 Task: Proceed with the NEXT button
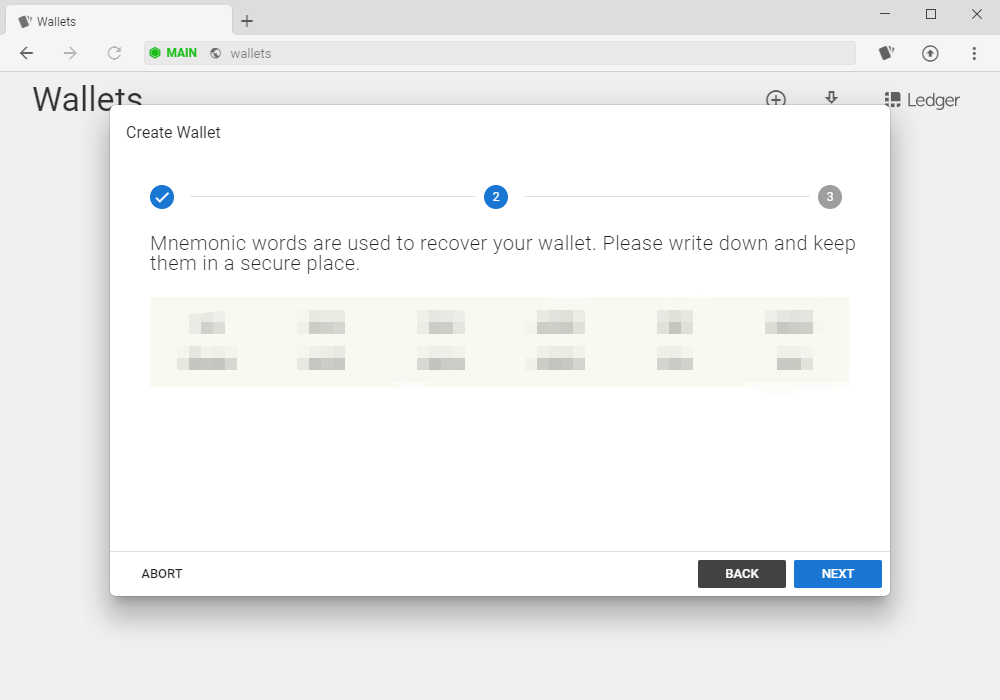pos(837,574)
